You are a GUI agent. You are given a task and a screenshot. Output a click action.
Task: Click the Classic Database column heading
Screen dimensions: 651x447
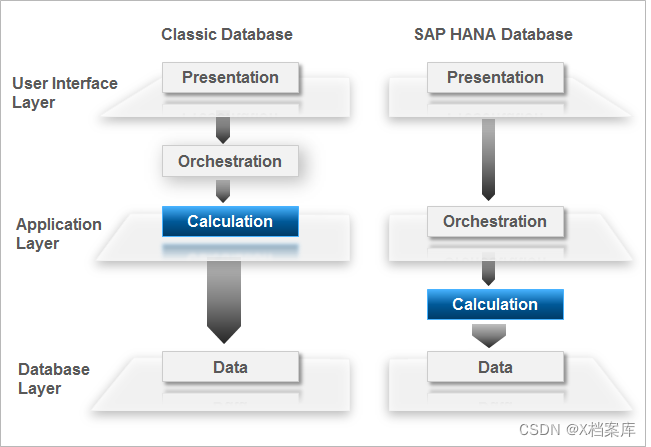[227, 34]
